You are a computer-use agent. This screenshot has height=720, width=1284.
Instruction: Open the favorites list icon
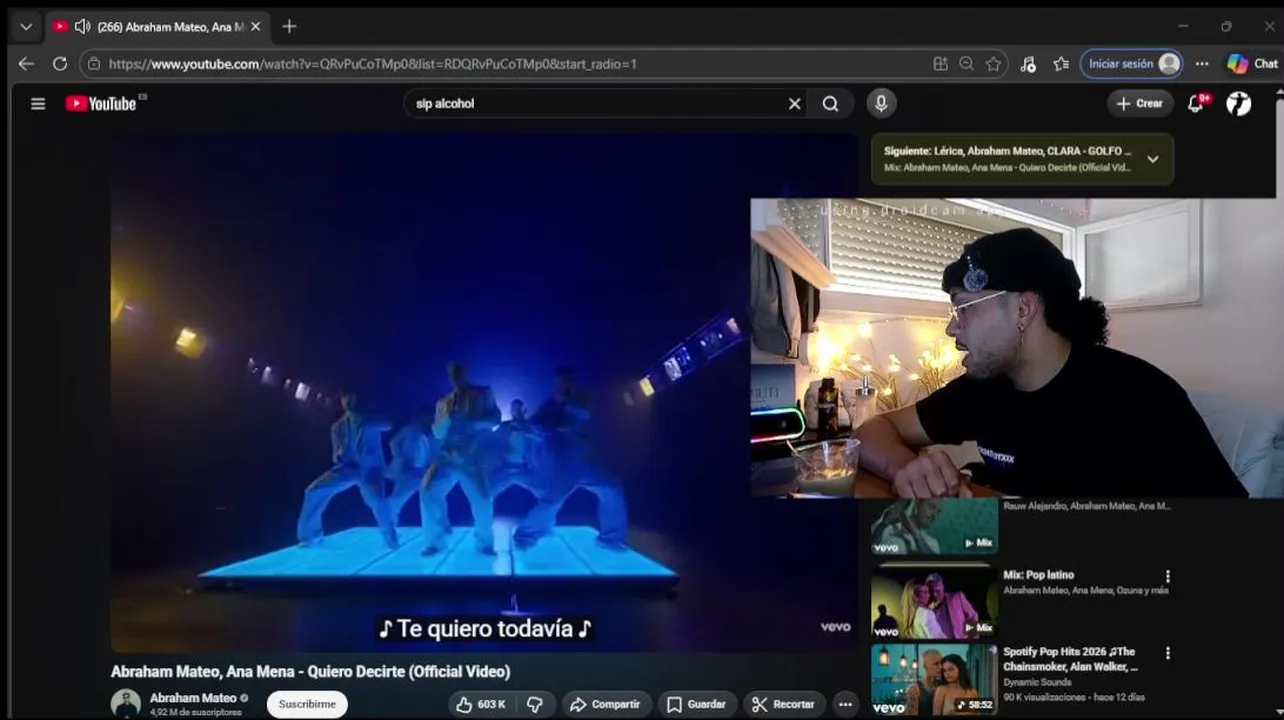coord(1061,64)
